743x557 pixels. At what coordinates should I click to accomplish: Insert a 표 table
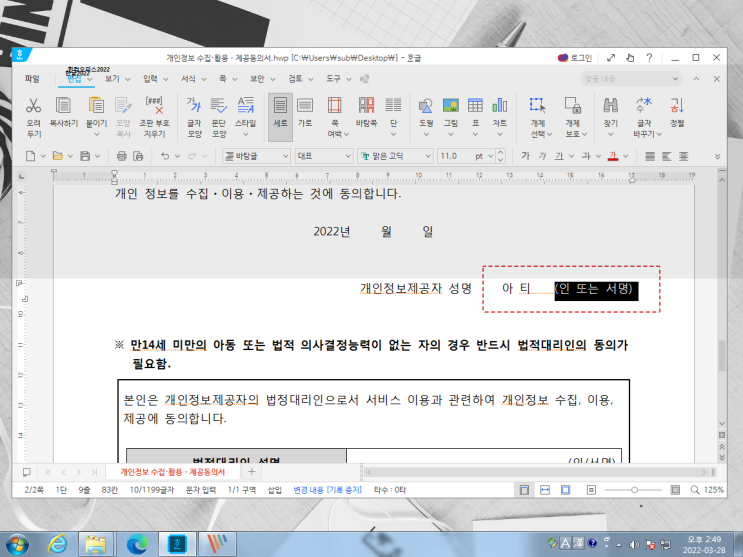coord(475,106)
